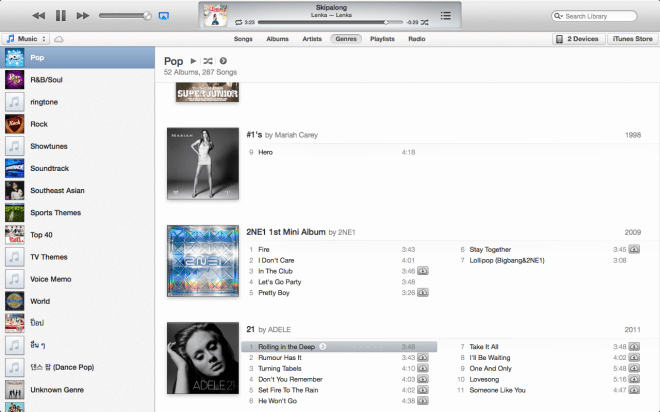The height and width of the screenshot is (412, 660).
Task: Open the Music library dropdown
Action: point(24,39)
